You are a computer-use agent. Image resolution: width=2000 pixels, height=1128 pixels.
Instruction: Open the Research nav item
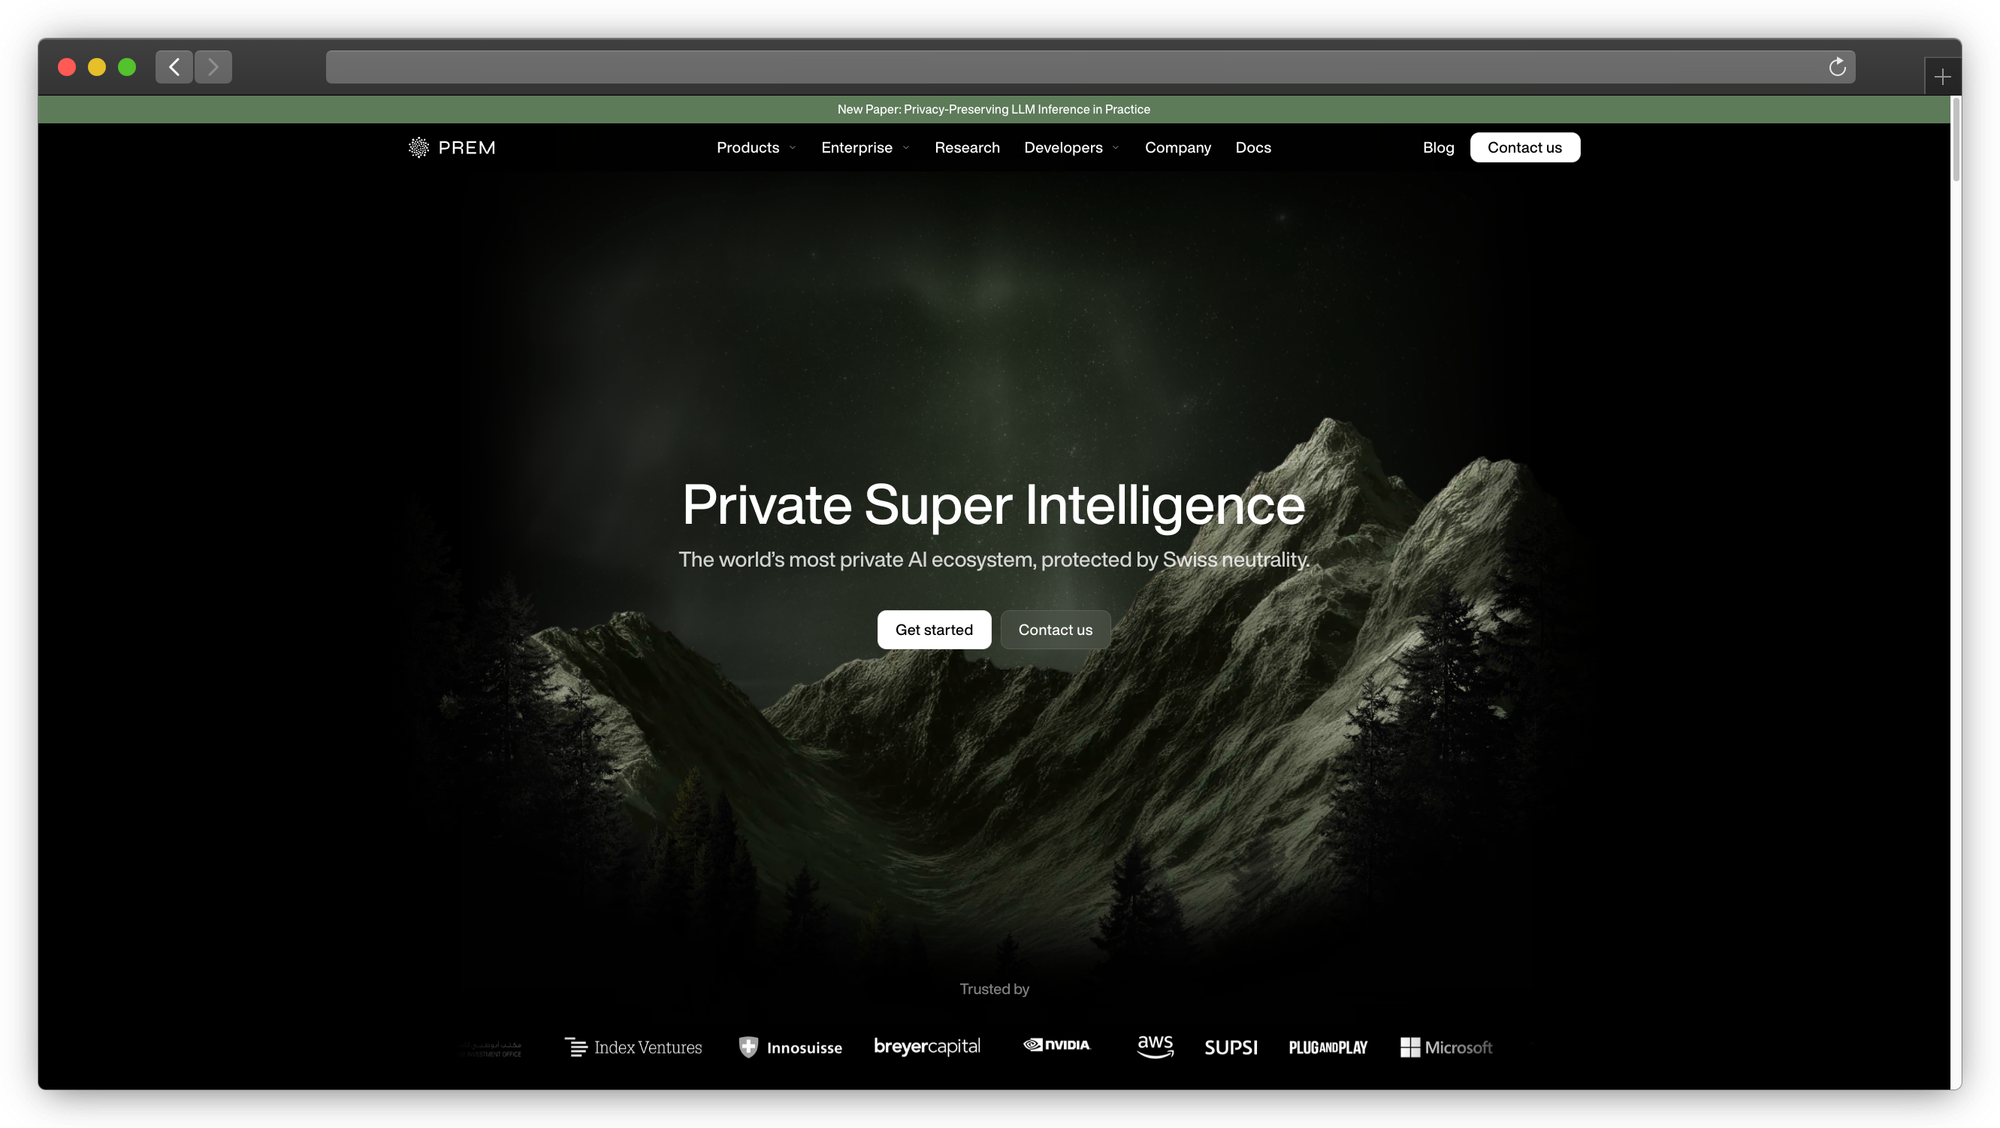(967, 148)
